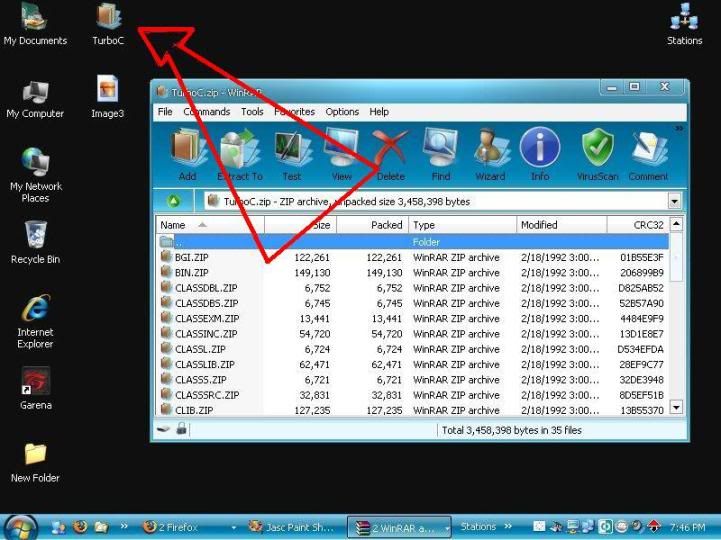Select the TurboC desktop icon
The image size is (721, 540).
(108, 24)
